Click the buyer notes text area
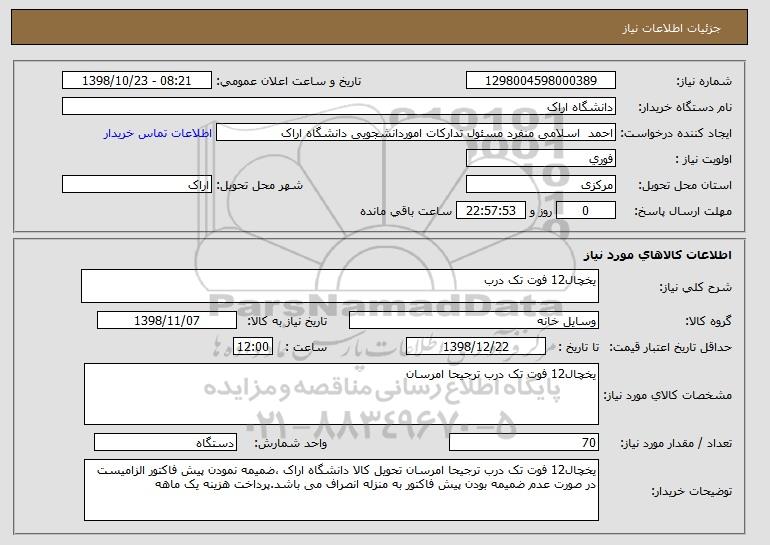This screenshot has width=770, height=545. [x=341, y=490]
